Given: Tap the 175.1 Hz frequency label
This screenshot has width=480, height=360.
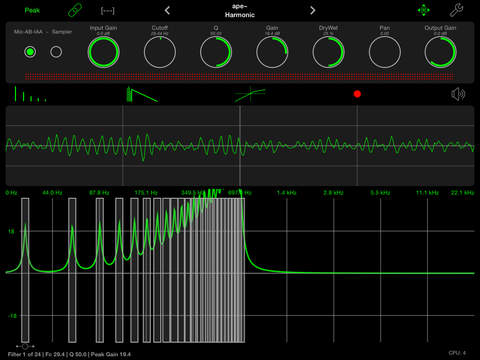Looking at the screenshot, I should 146,193.
